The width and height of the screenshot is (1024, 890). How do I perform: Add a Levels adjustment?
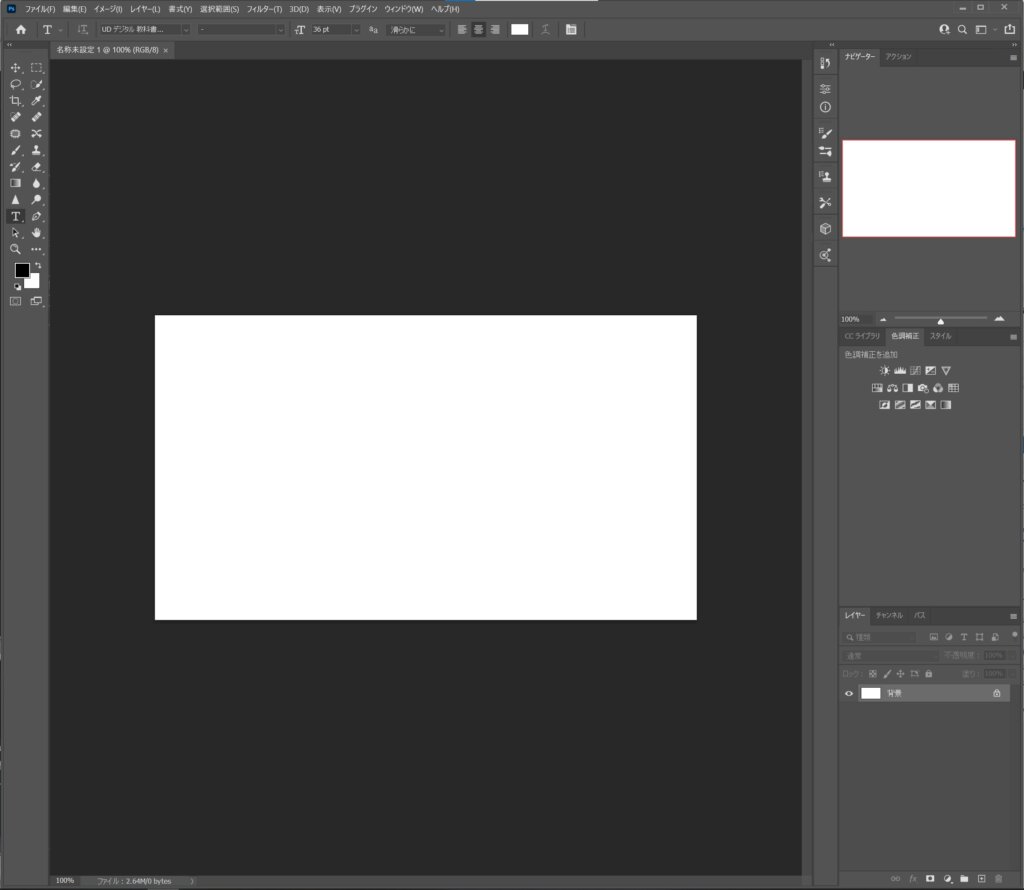900,370
